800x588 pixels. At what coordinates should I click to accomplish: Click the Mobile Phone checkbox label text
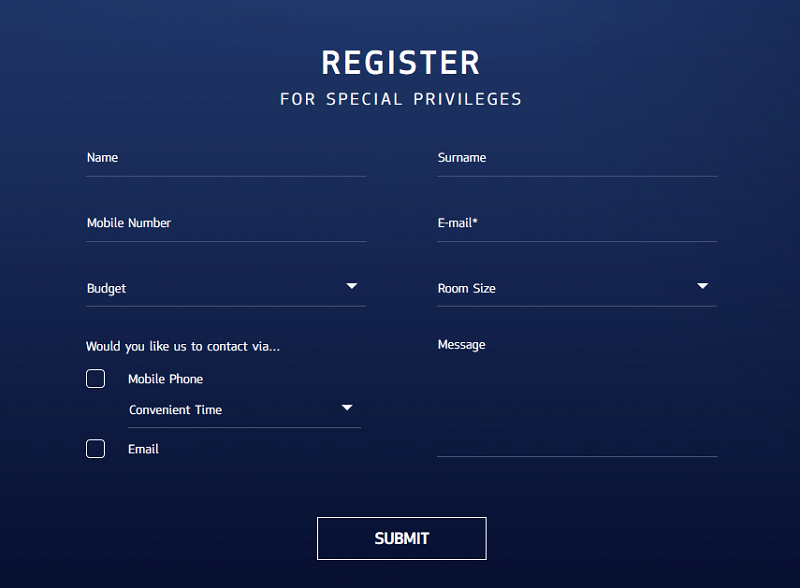click(165, 379)
